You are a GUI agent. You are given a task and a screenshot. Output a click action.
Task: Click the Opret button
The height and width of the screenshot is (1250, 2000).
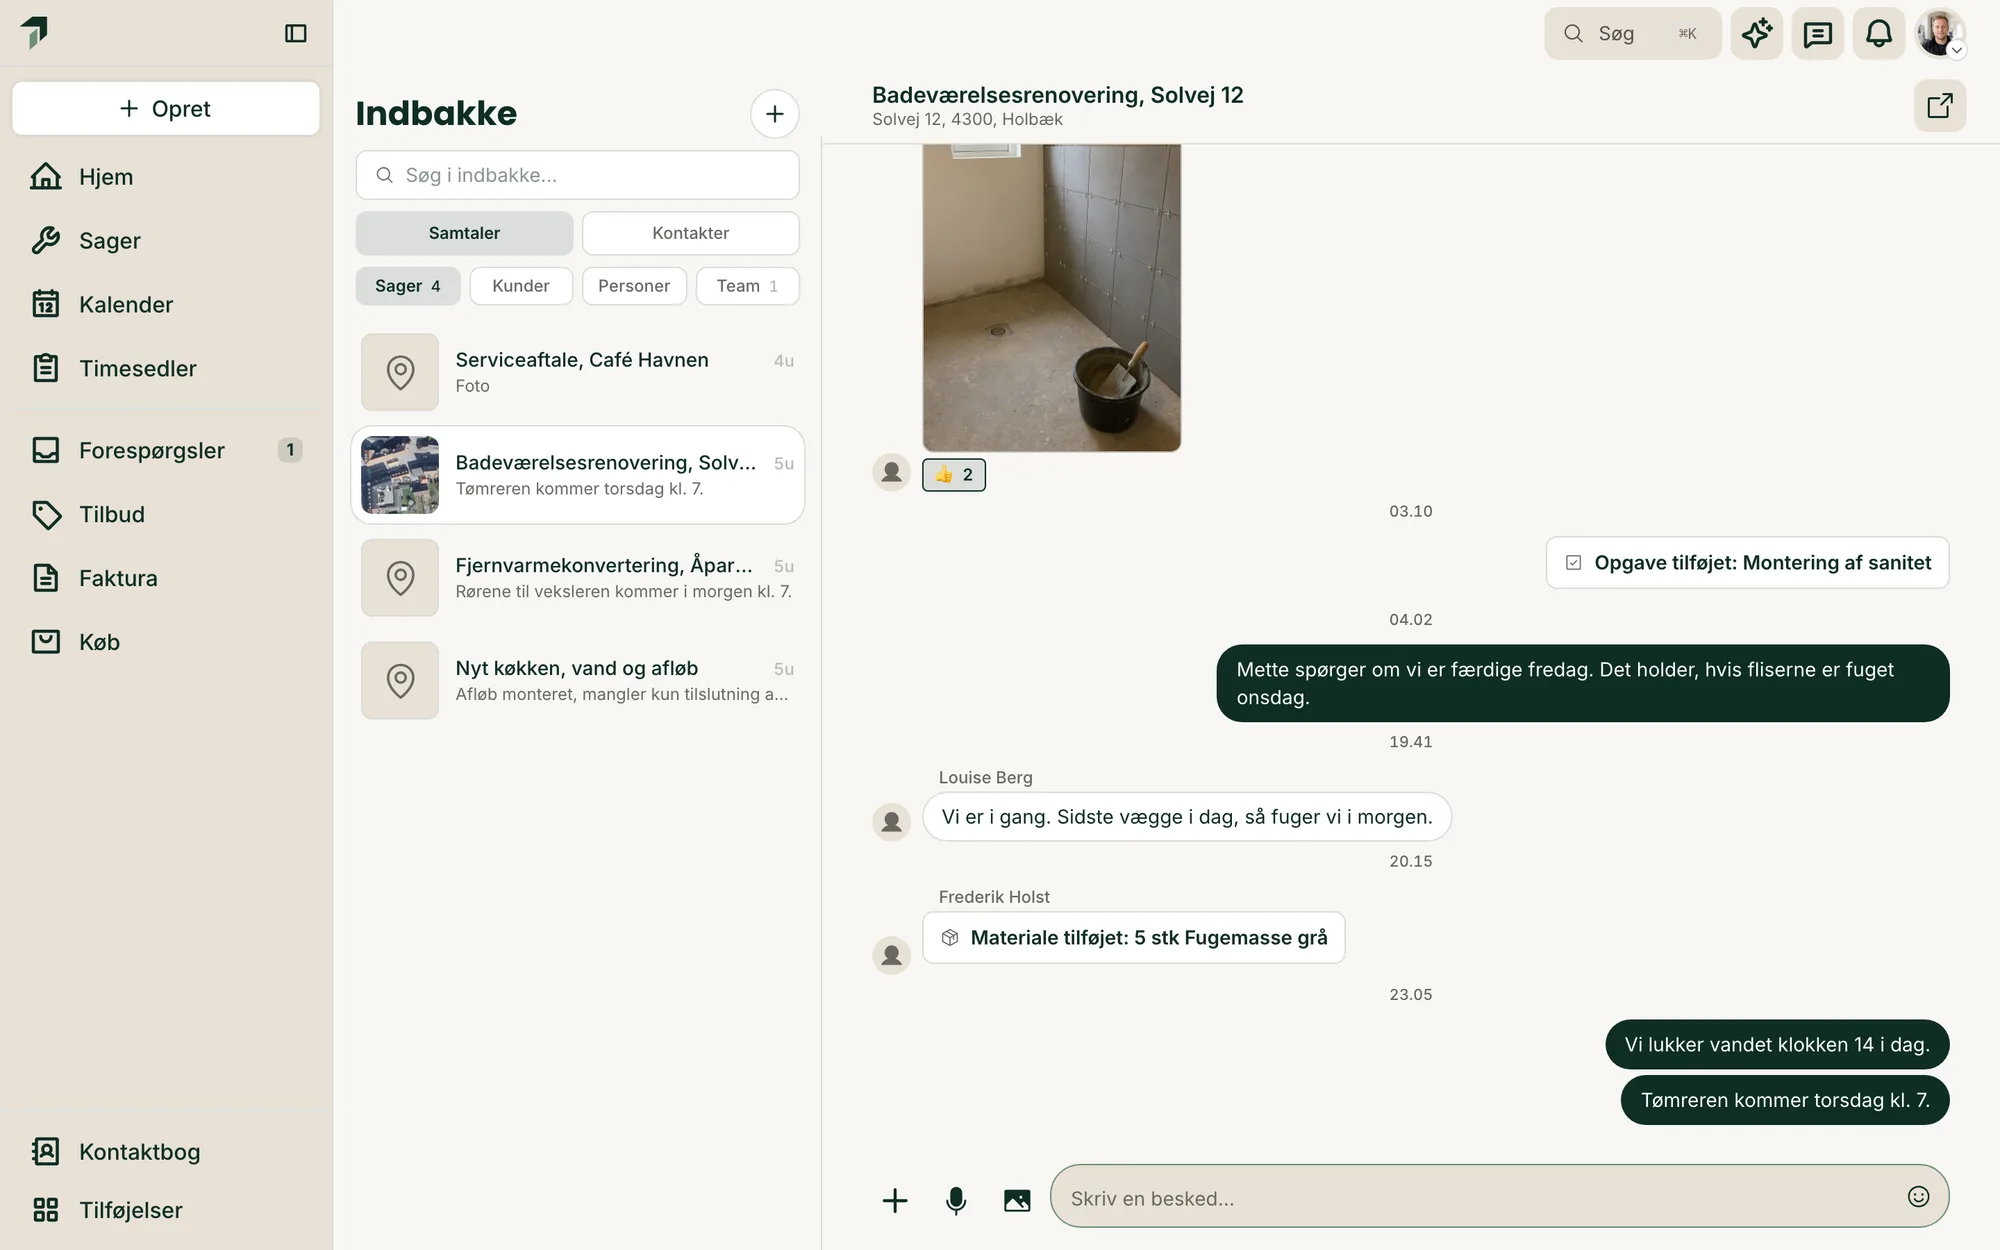pos(166,108)
